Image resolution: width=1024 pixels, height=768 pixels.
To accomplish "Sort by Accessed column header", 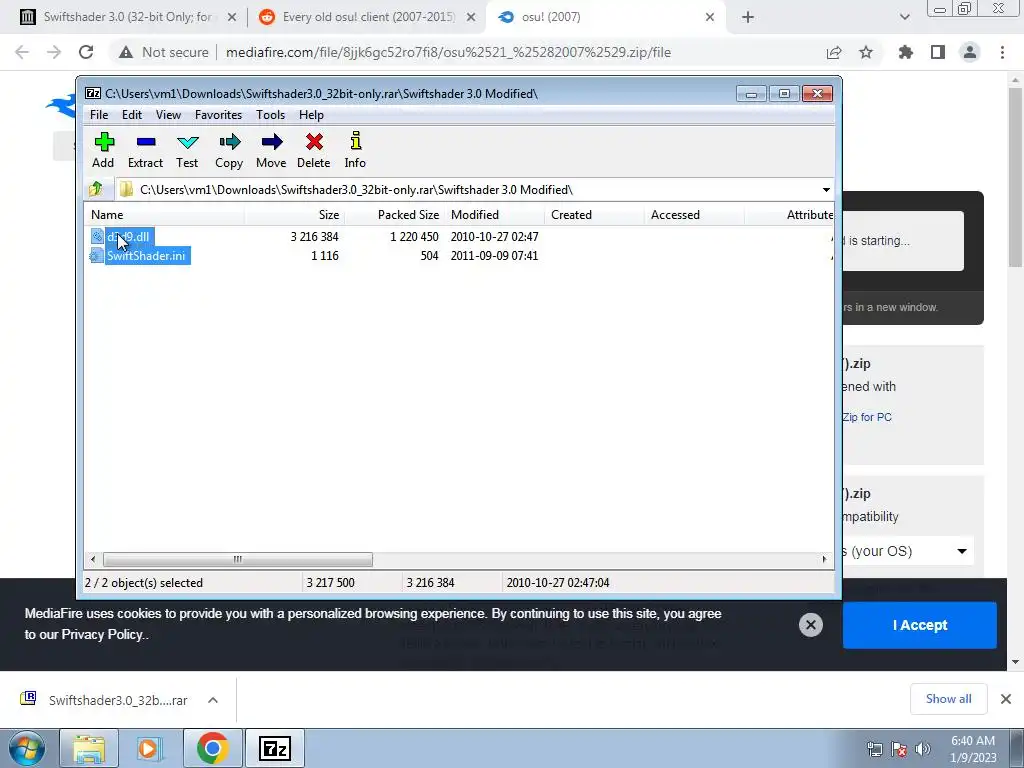I will (x=694, y=215).
